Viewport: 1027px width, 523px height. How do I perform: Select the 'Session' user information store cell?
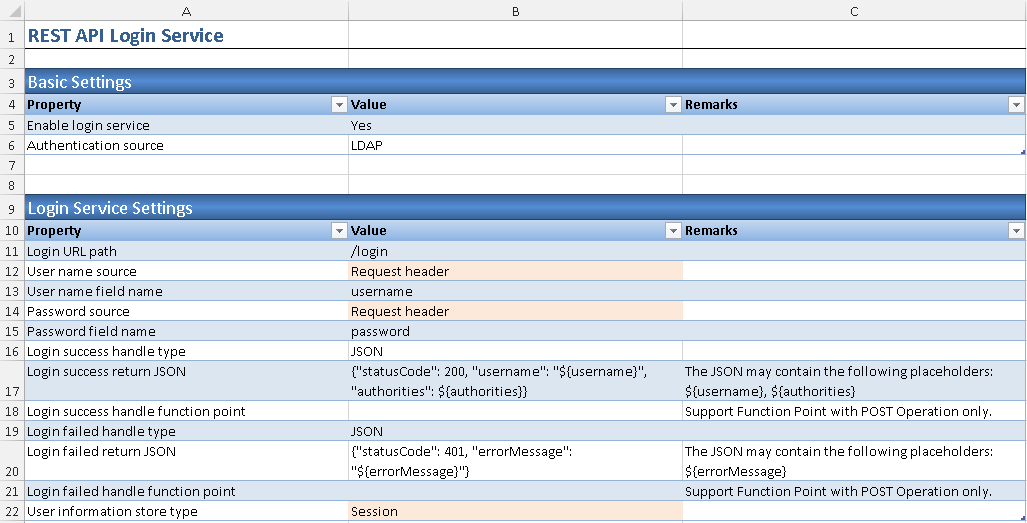515,511
